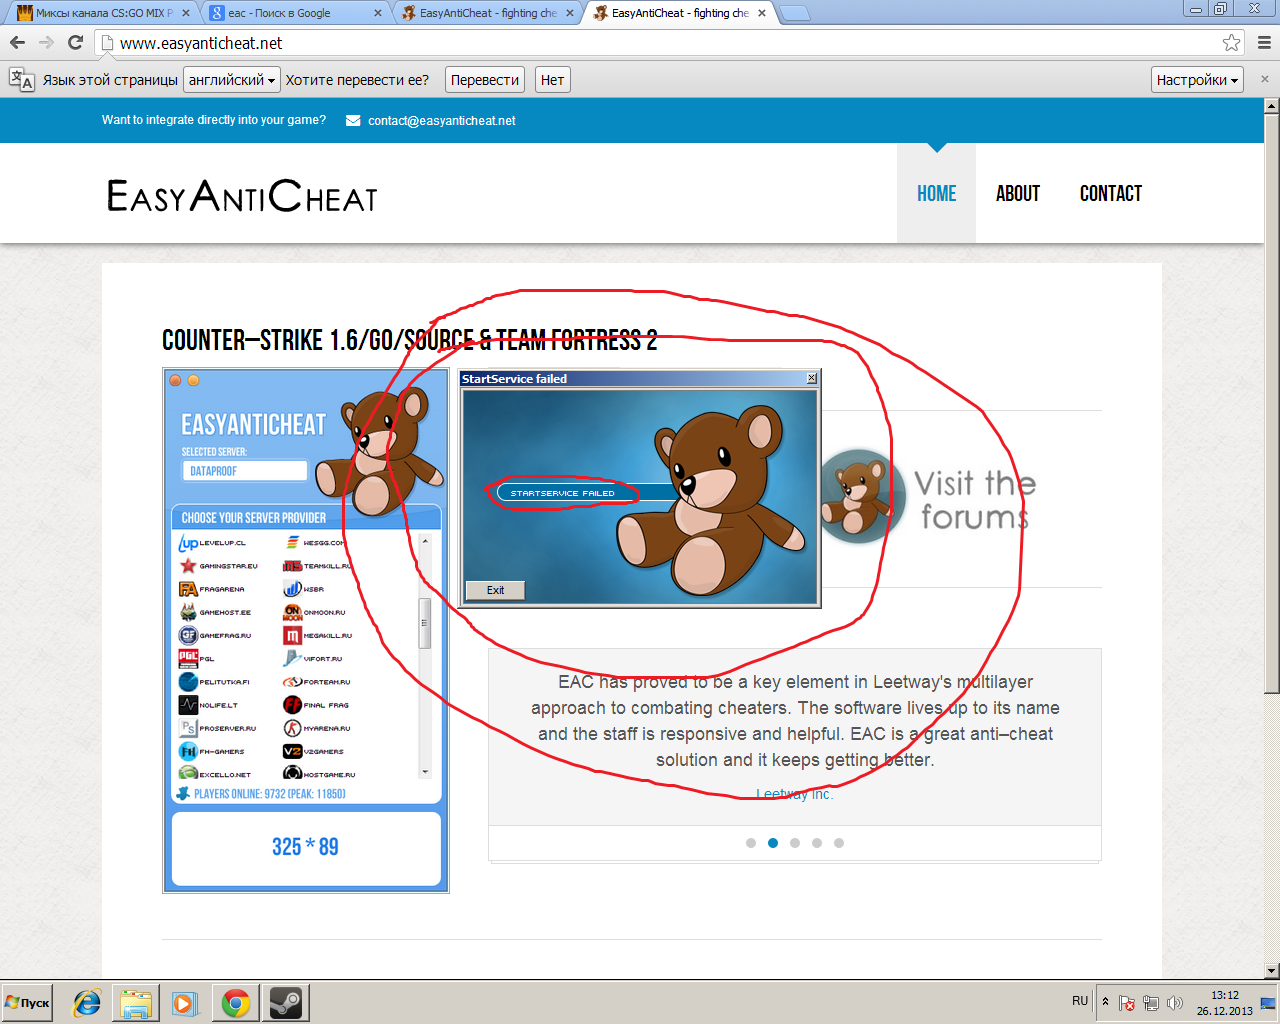Click the Forteam.ru provider logo

point(292,682)
